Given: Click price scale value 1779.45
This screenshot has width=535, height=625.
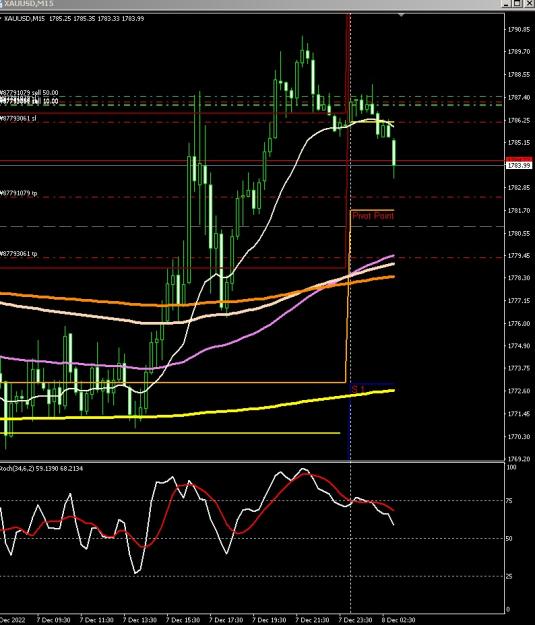Looking at the screenshot, I should coord(519,256).
